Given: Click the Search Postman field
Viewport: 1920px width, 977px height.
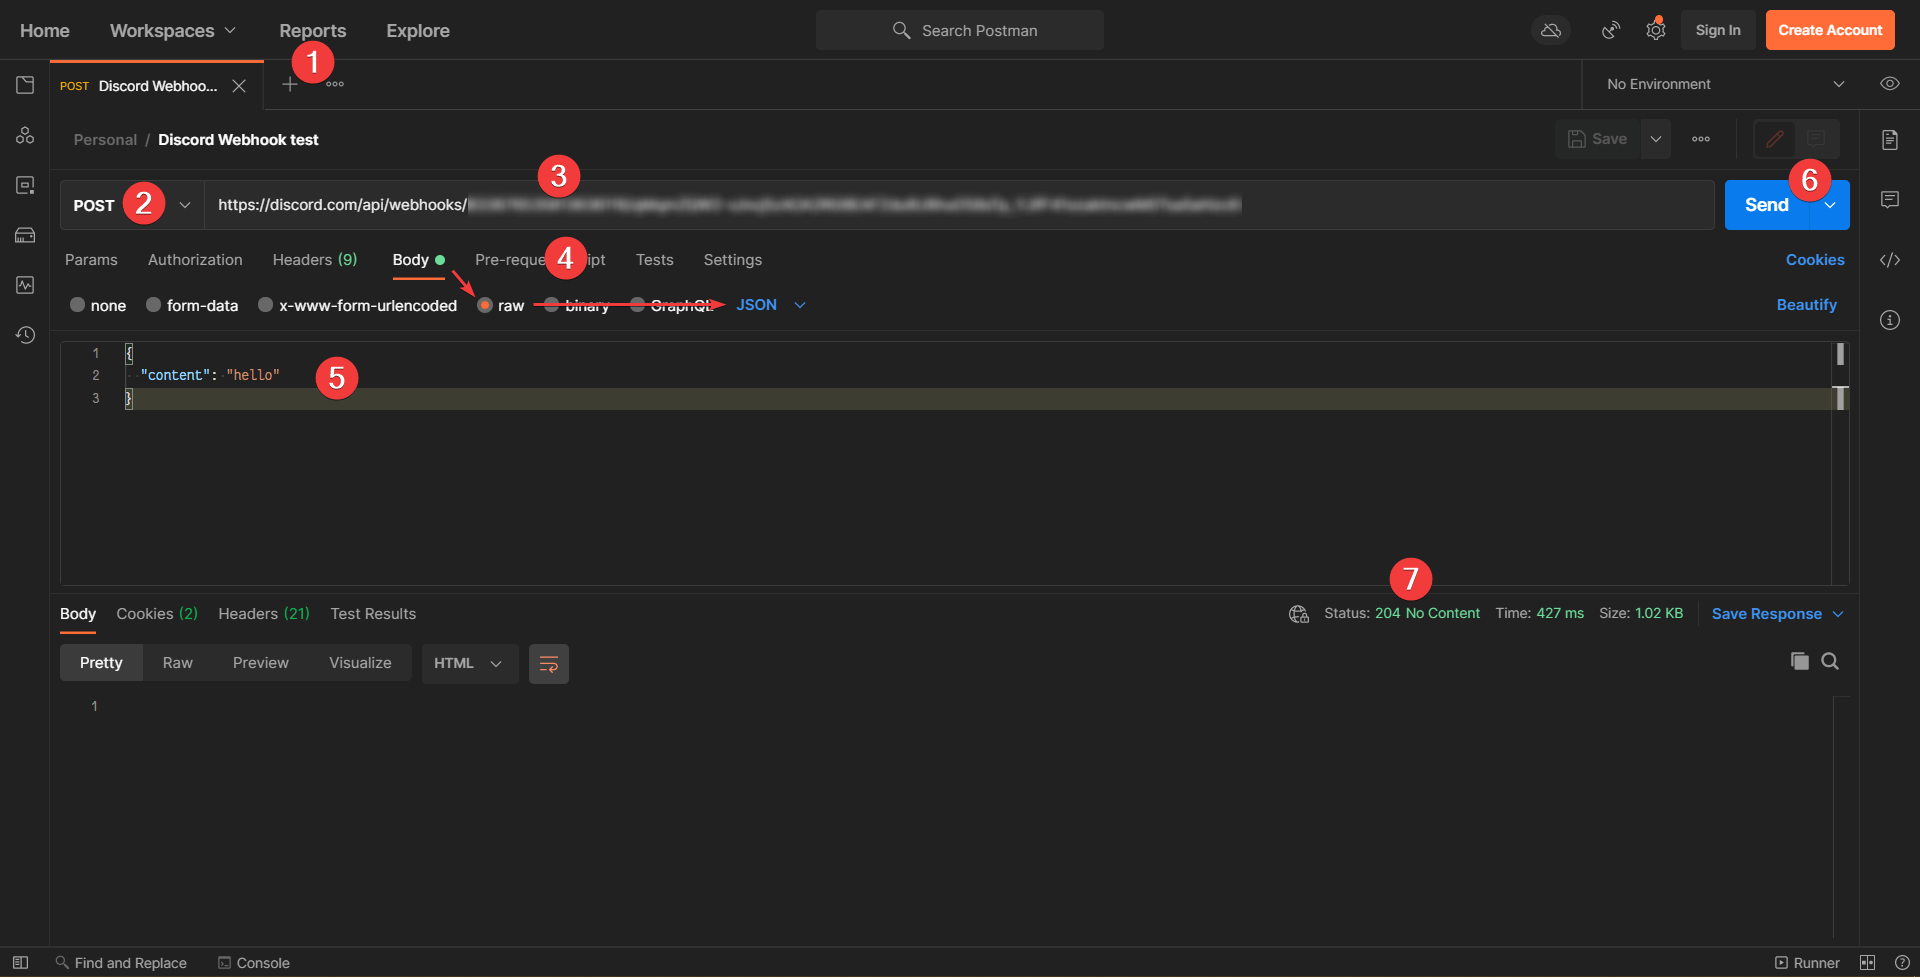Looking at the screenshot, I should [x=960, y=30].
